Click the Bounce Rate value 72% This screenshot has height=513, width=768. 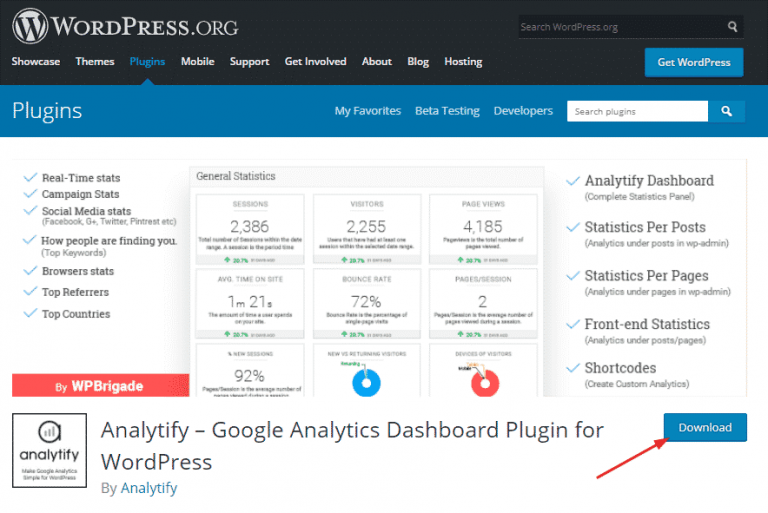coord(366,301)
